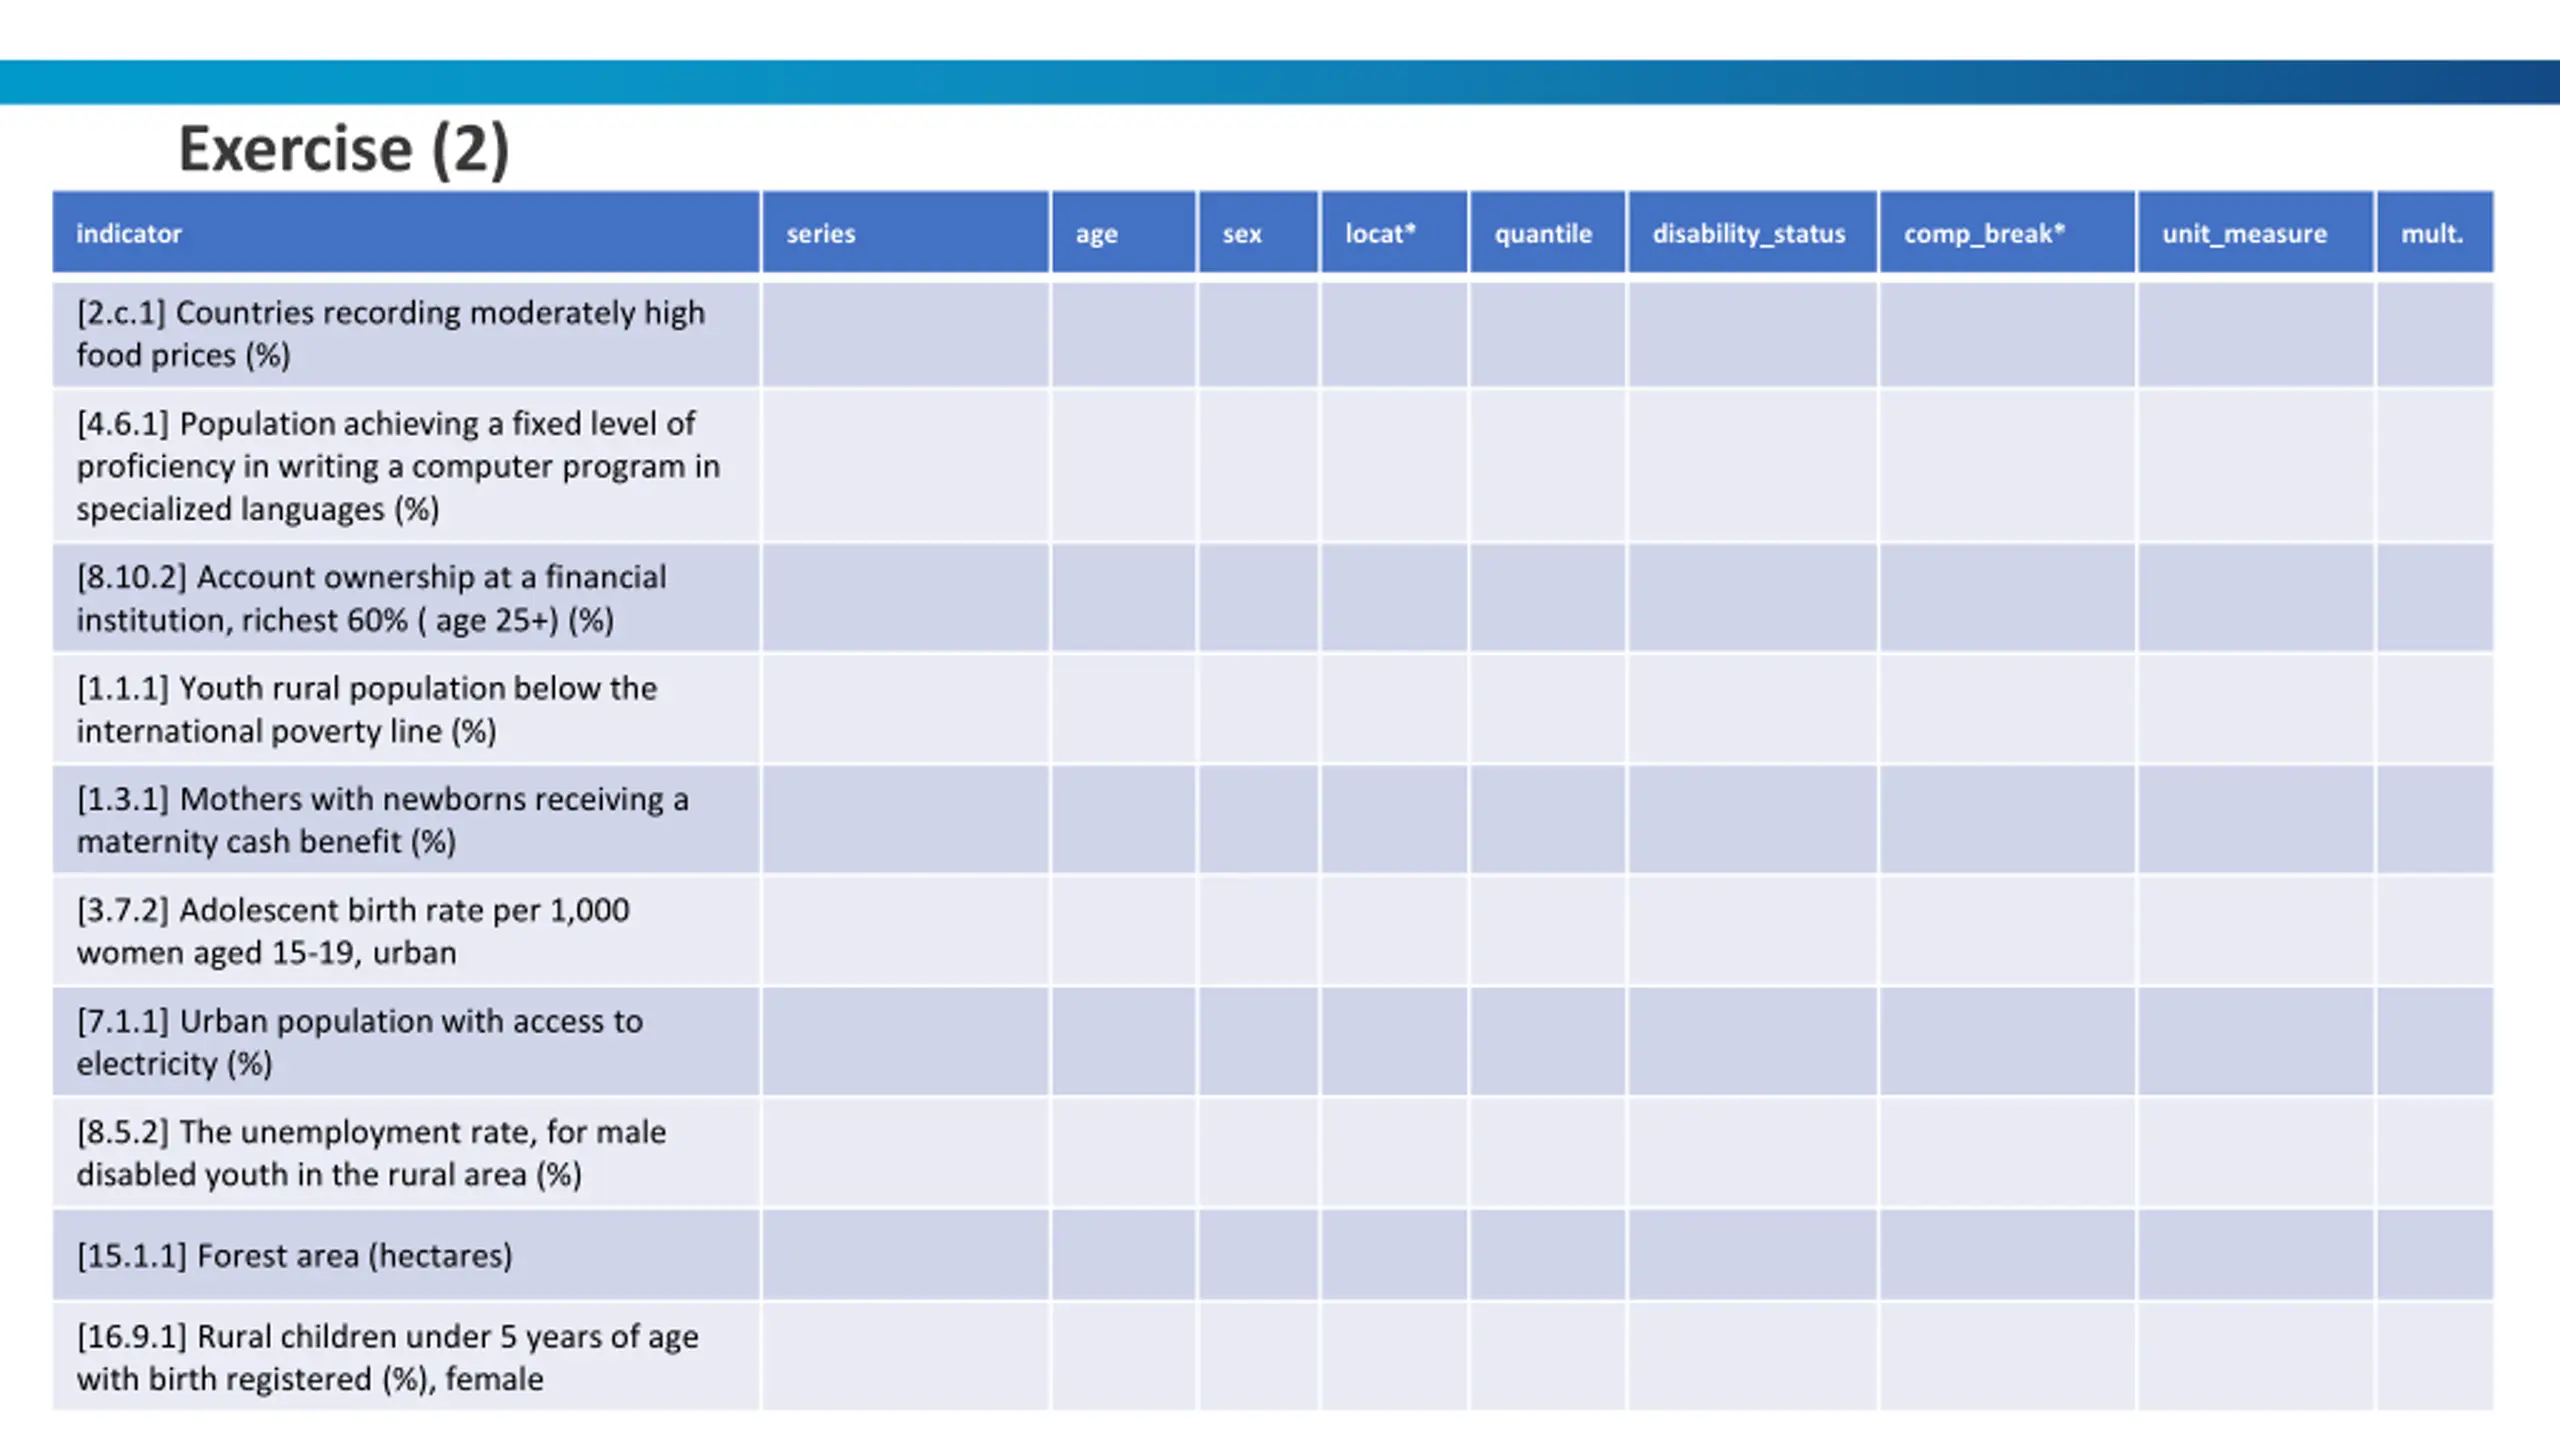Click the 'Exercise (2)' slide title
2560x1440 pixels.
click(x=344, y=148)
